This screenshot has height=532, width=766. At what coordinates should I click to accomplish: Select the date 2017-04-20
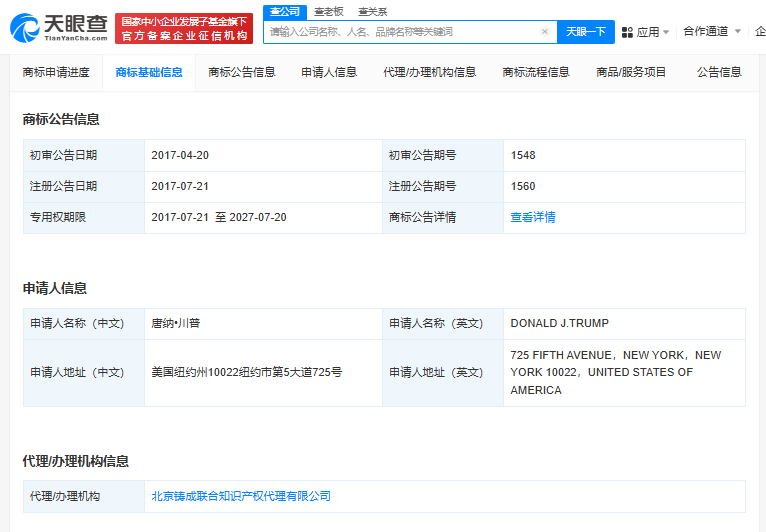pos(180,155)
